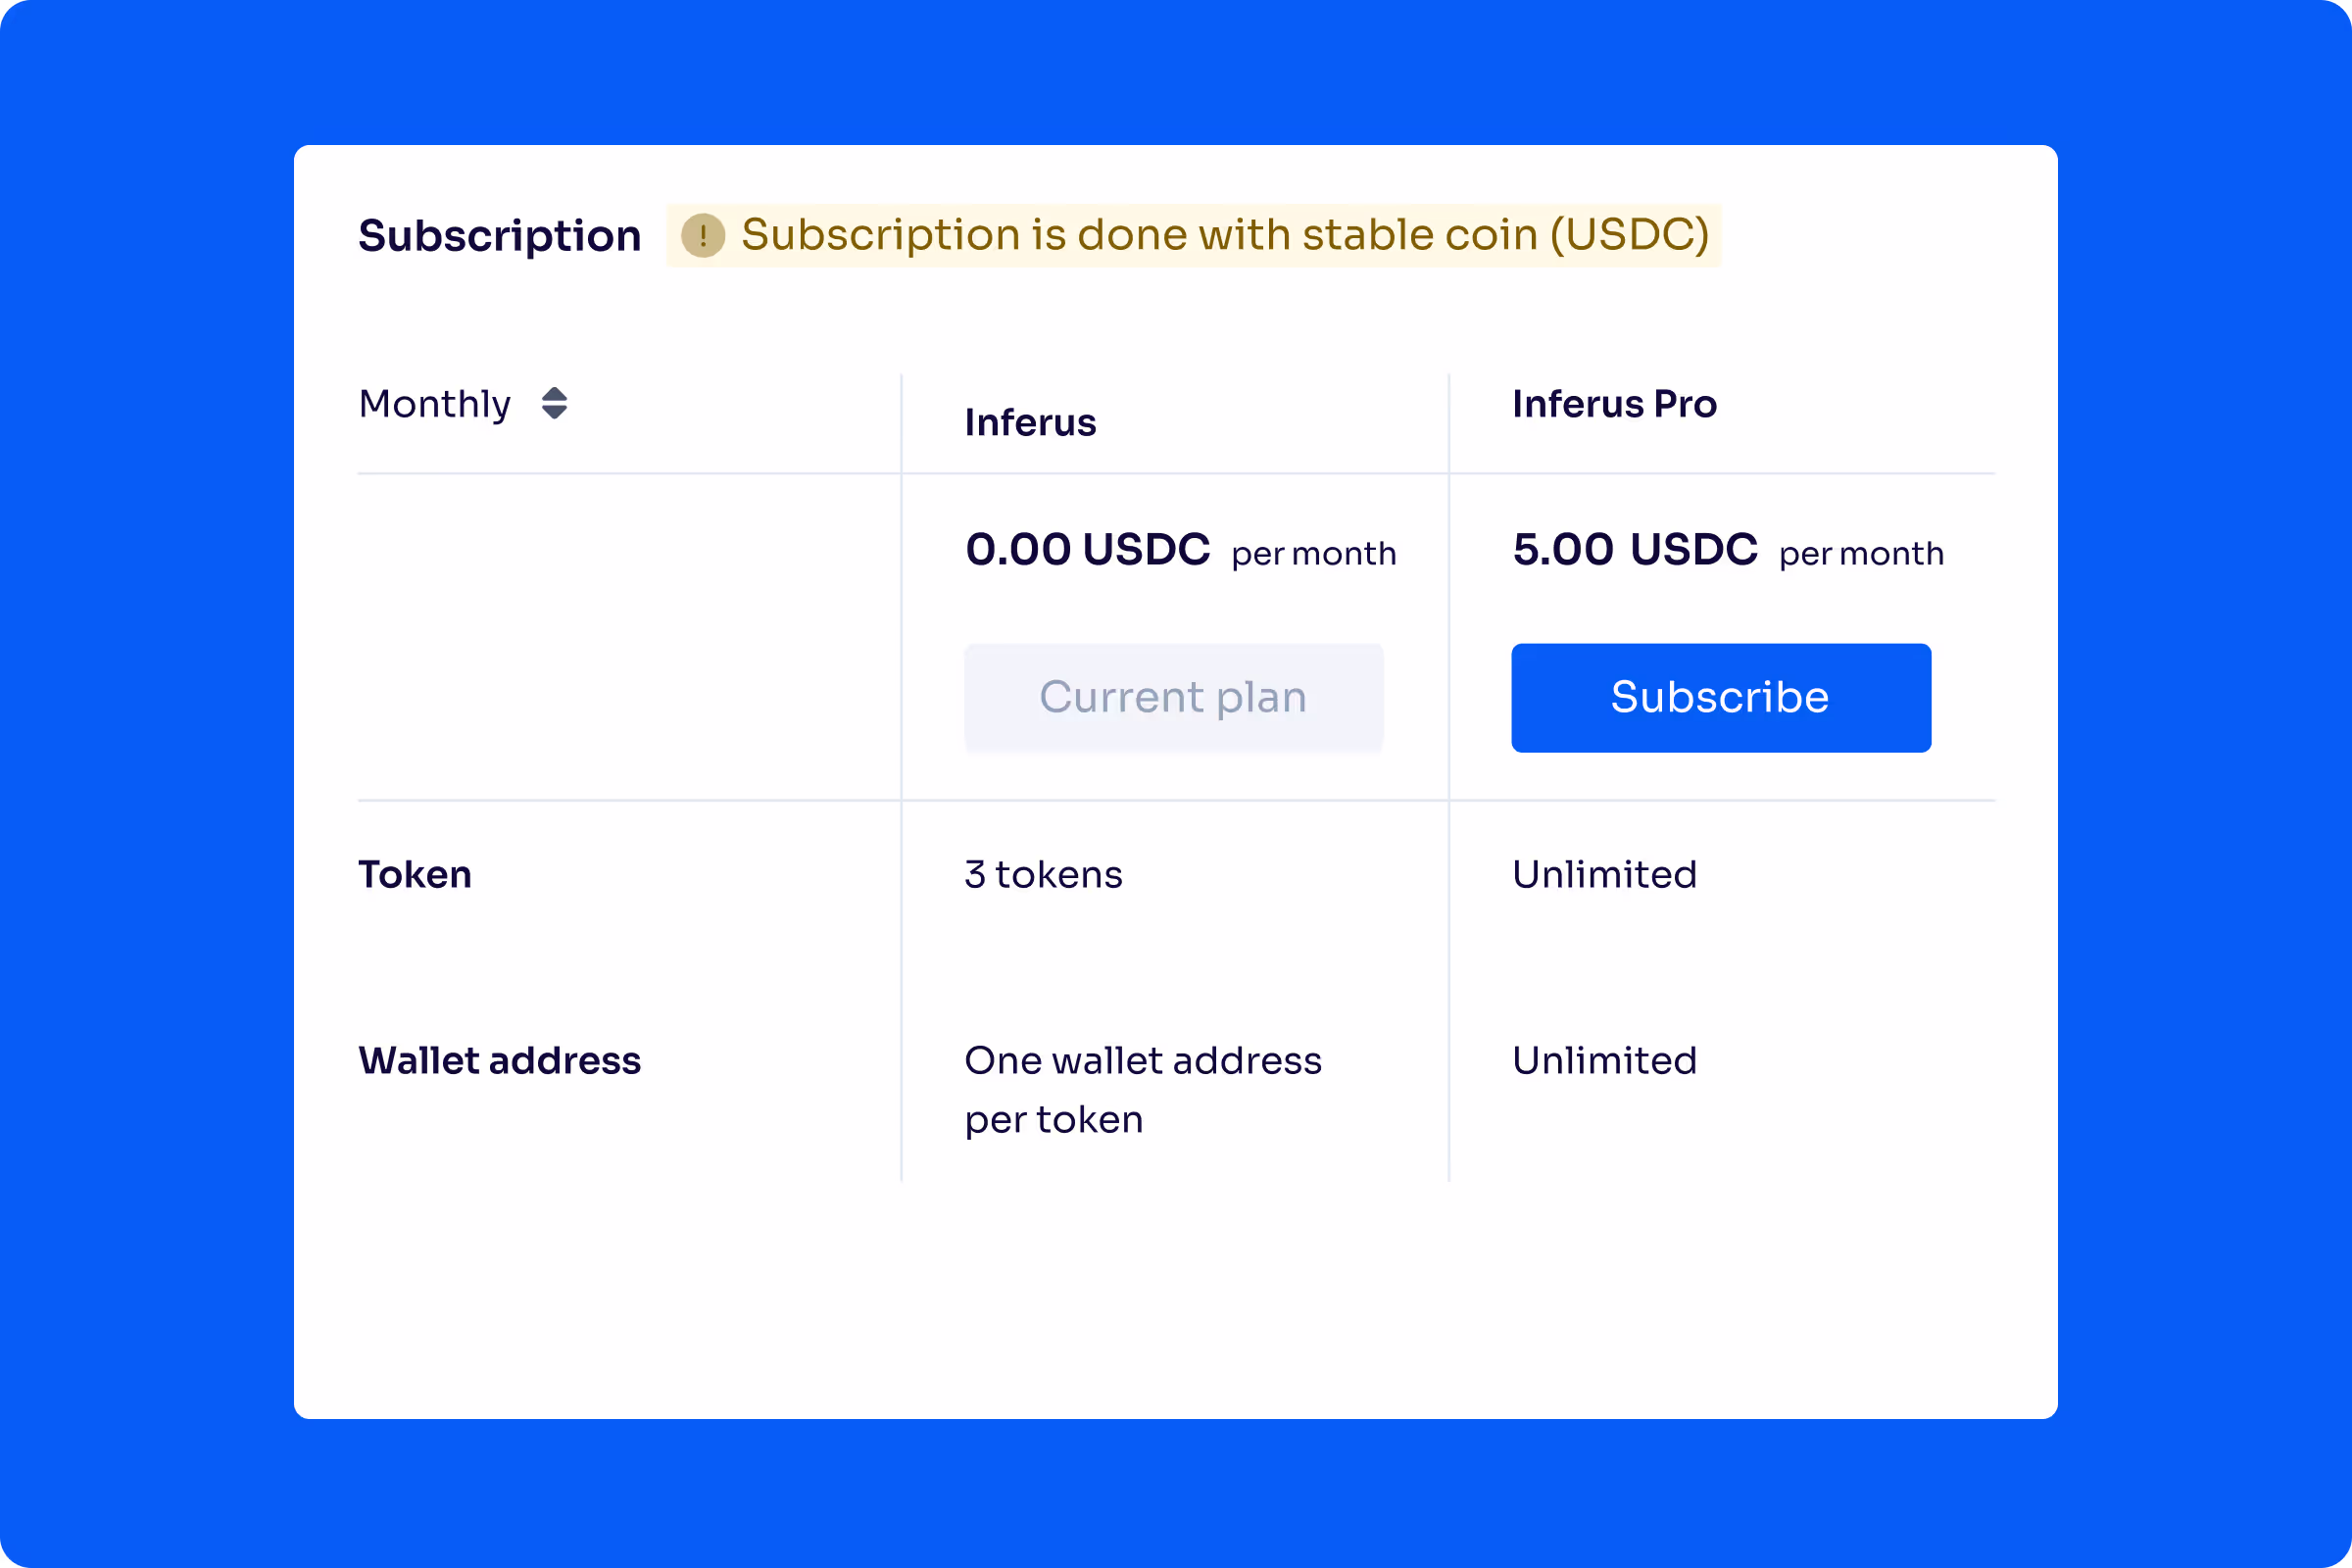Click the "3 tokens" cell
2352x1568 pixels.
tap(1043, 875)
